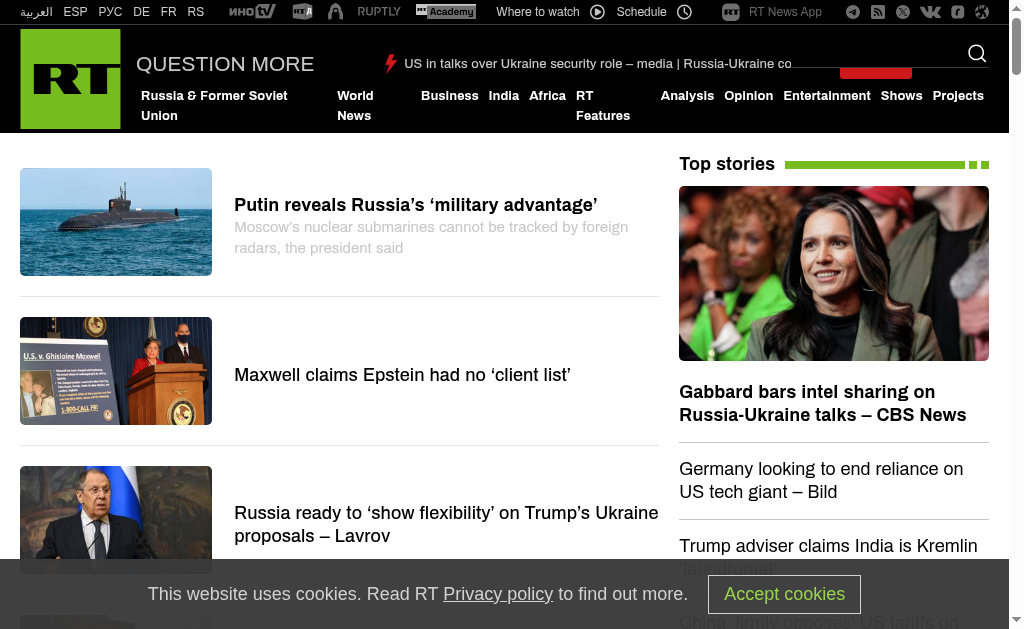Open 'Germany looking to end reliance' story
This screenshot has height=629, width=1024.
click(821, 480)
